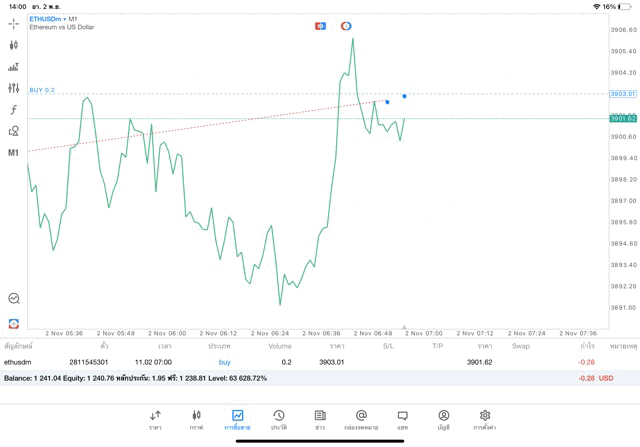Click the blue one-click trading icon

[x=321, y=25]
